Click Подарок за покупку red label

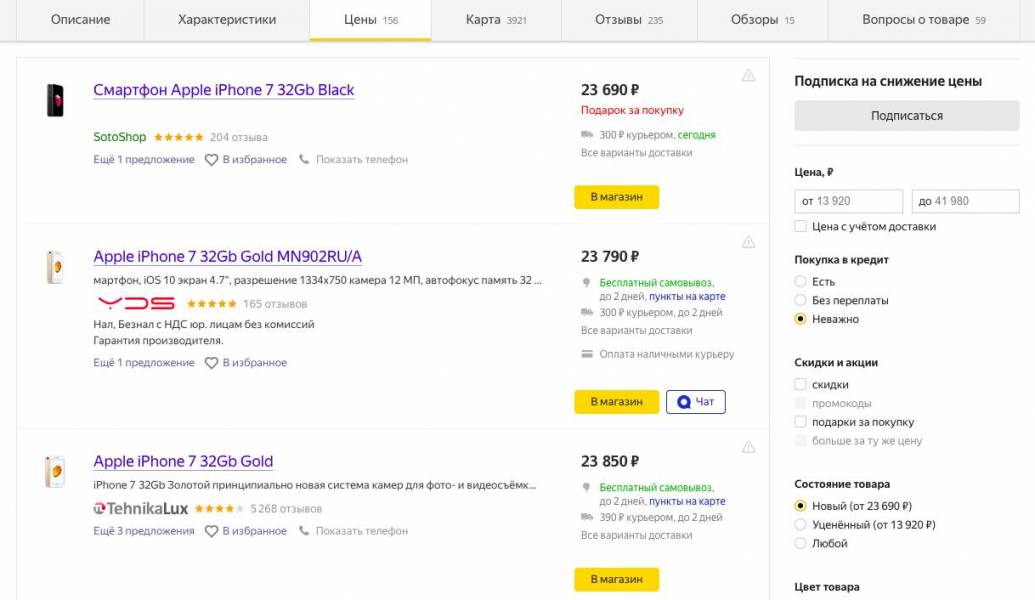632,110
